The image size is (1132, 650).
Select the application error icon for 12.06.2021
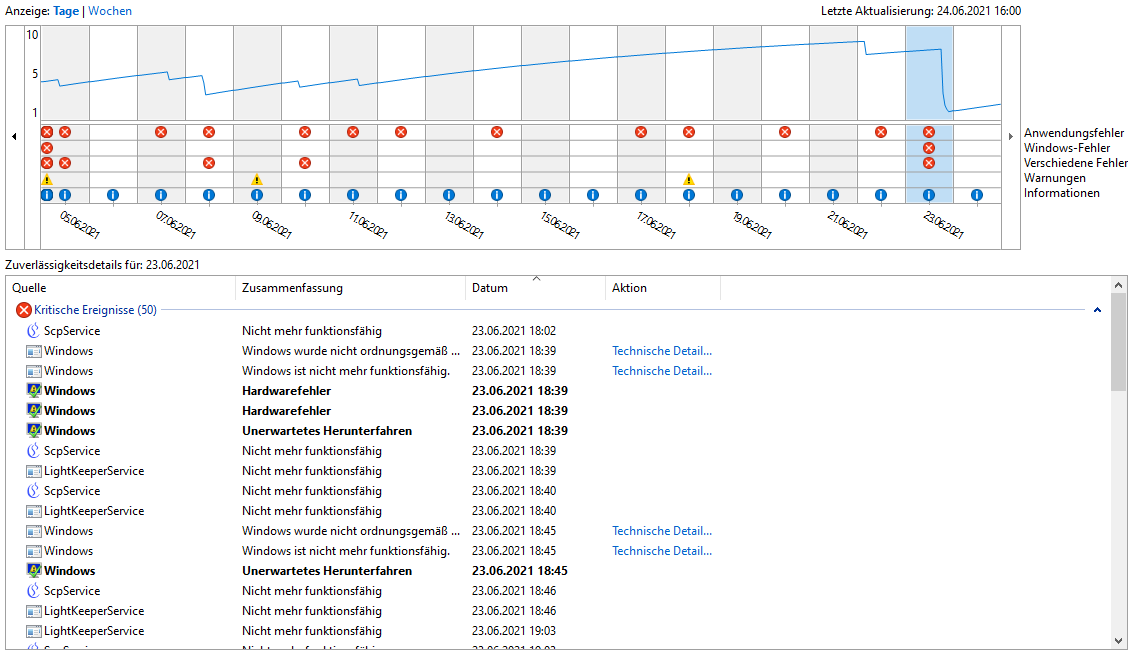coord(401,132)
